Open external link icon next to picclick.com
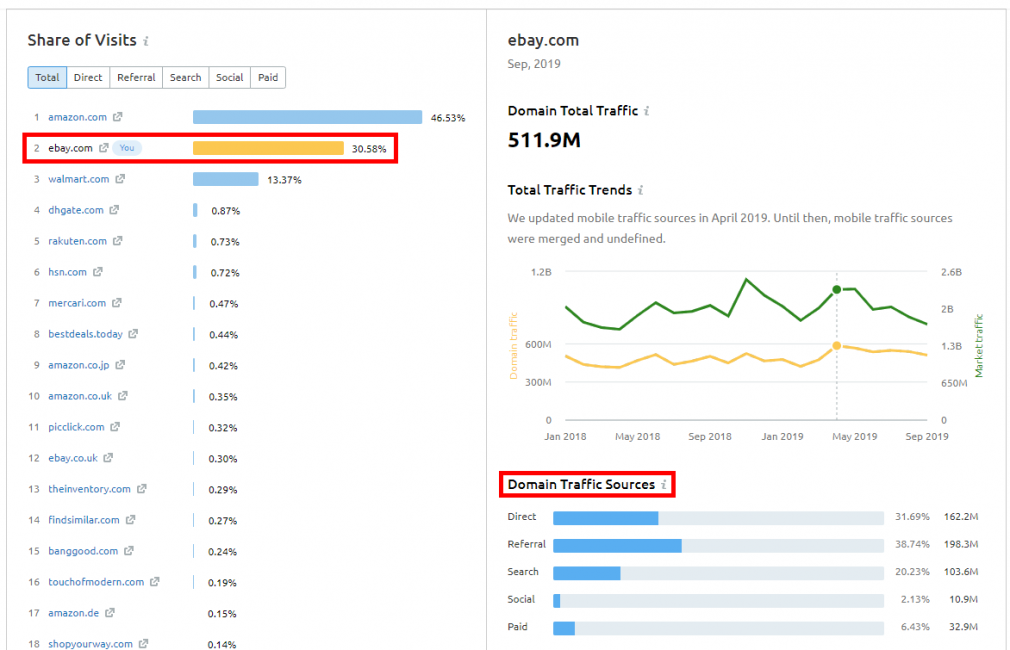 115,426
